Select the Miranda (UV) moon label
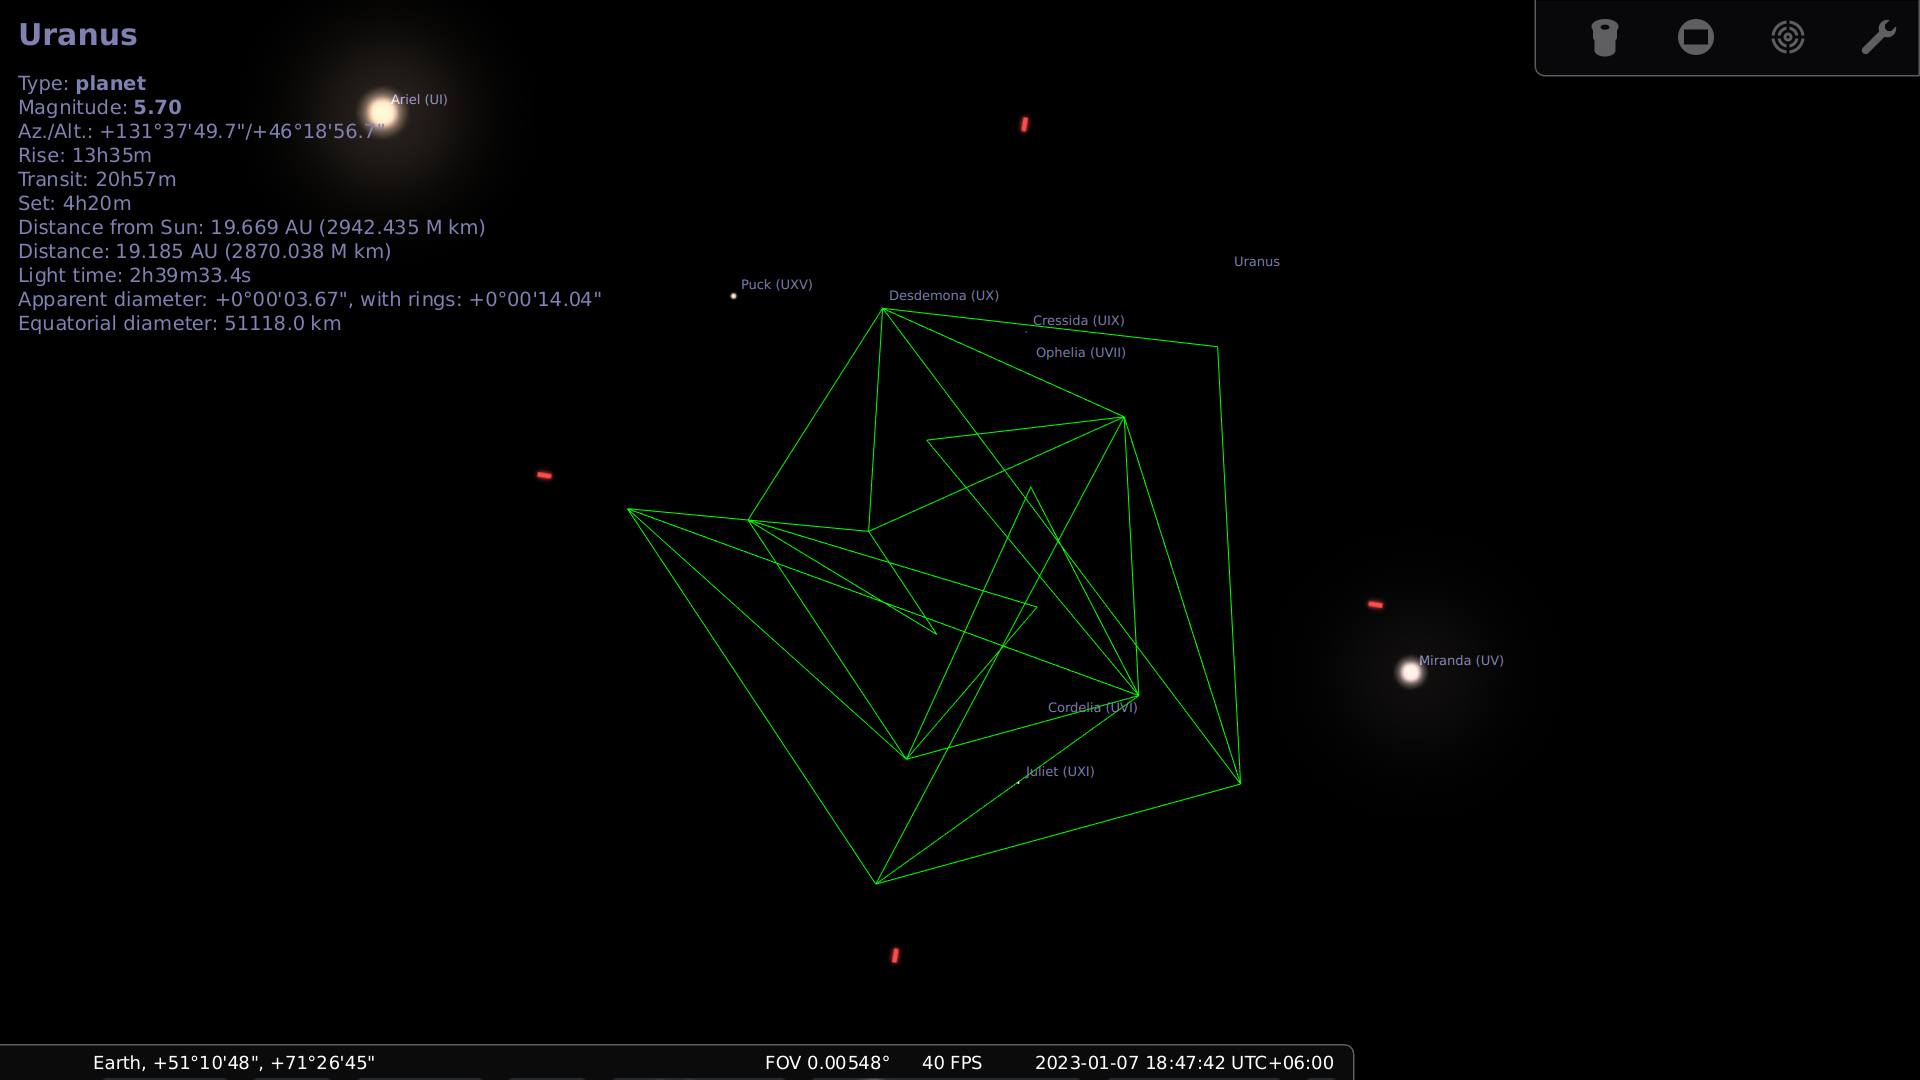The height and width of the screenshot is (1080, 1920). coord(1461,660)
